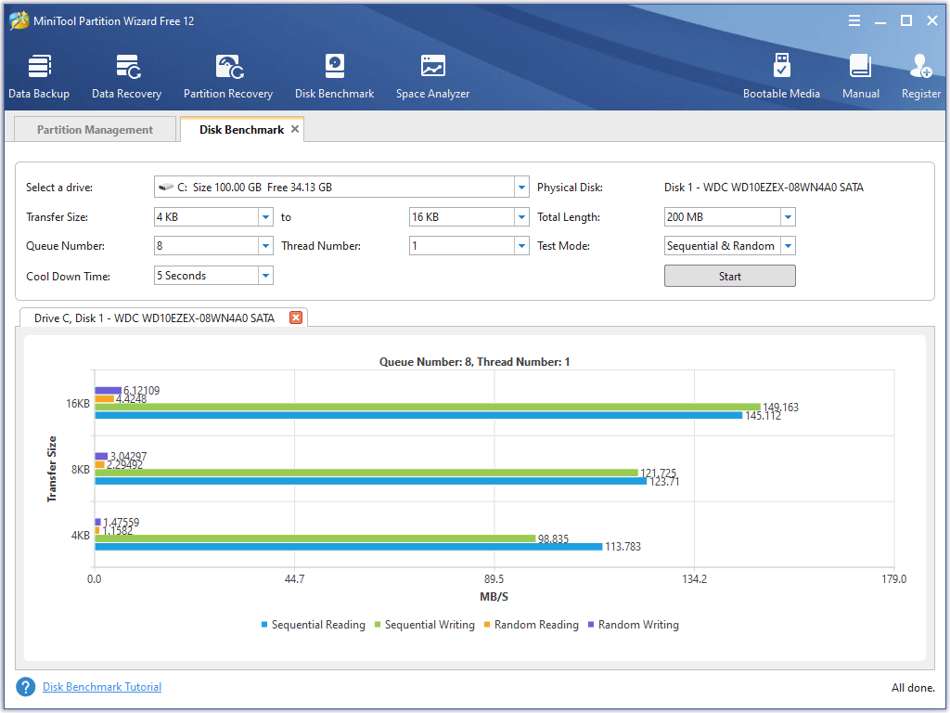Click the blue question mark help icon
Screen dimensions: 950x713
[x=25, y=687]
